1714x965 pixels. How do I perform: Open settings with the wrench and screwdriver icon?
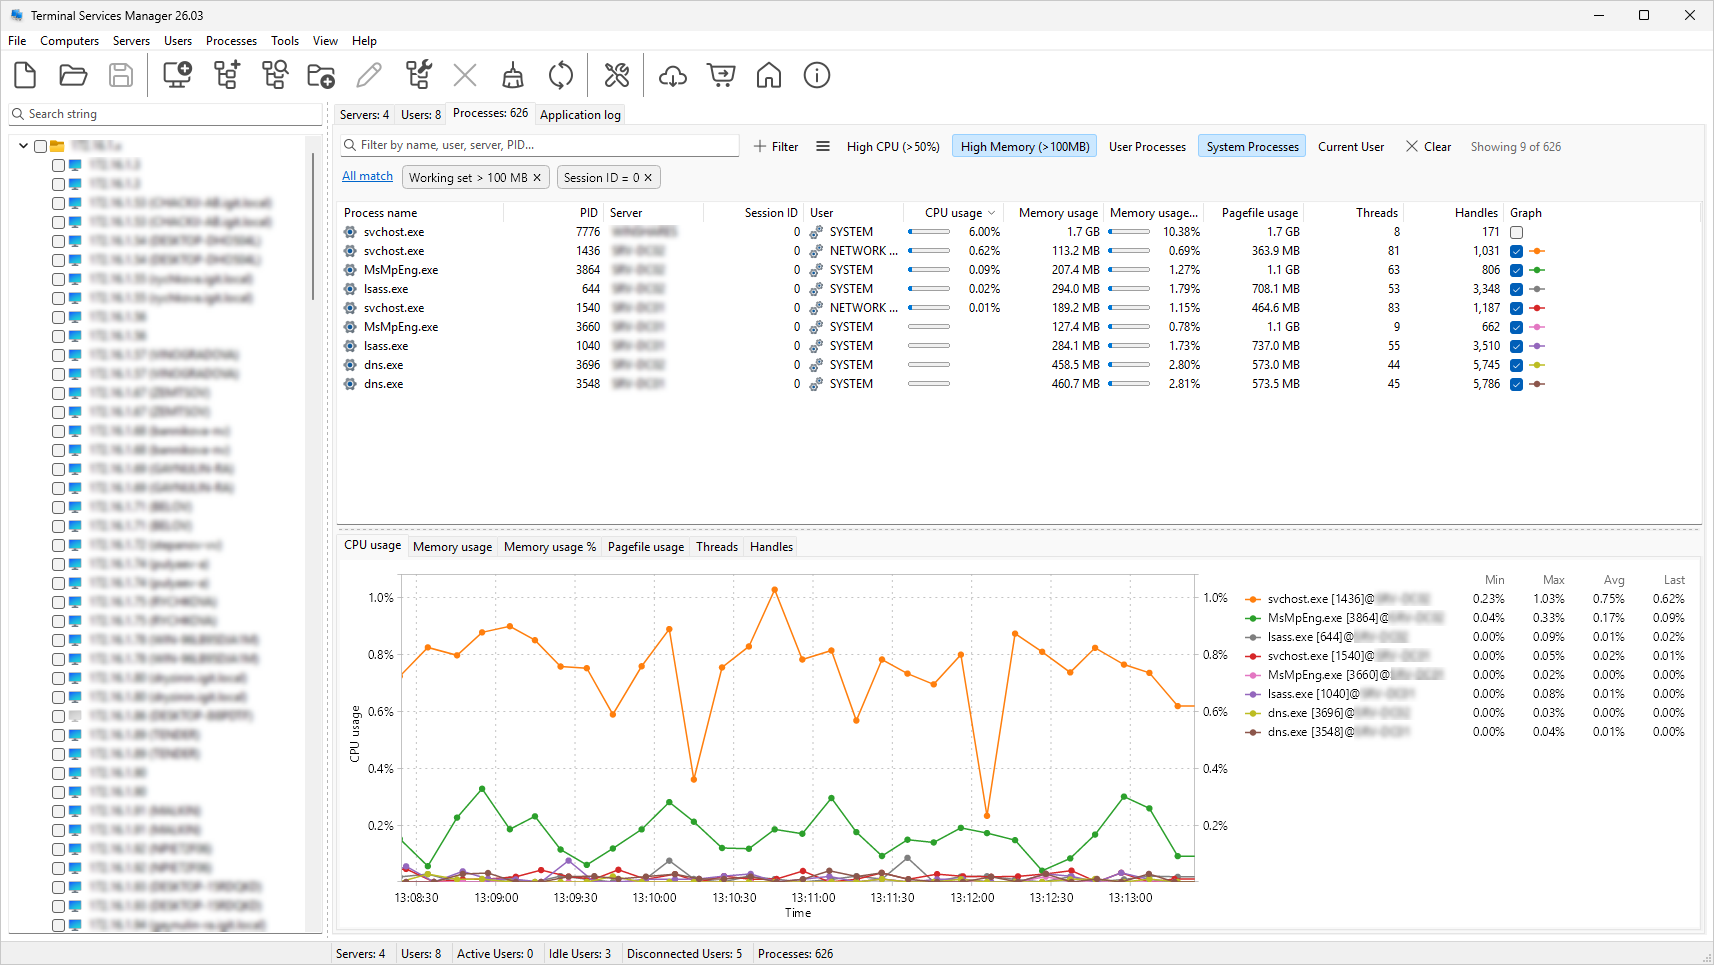(x=617, y=75)
